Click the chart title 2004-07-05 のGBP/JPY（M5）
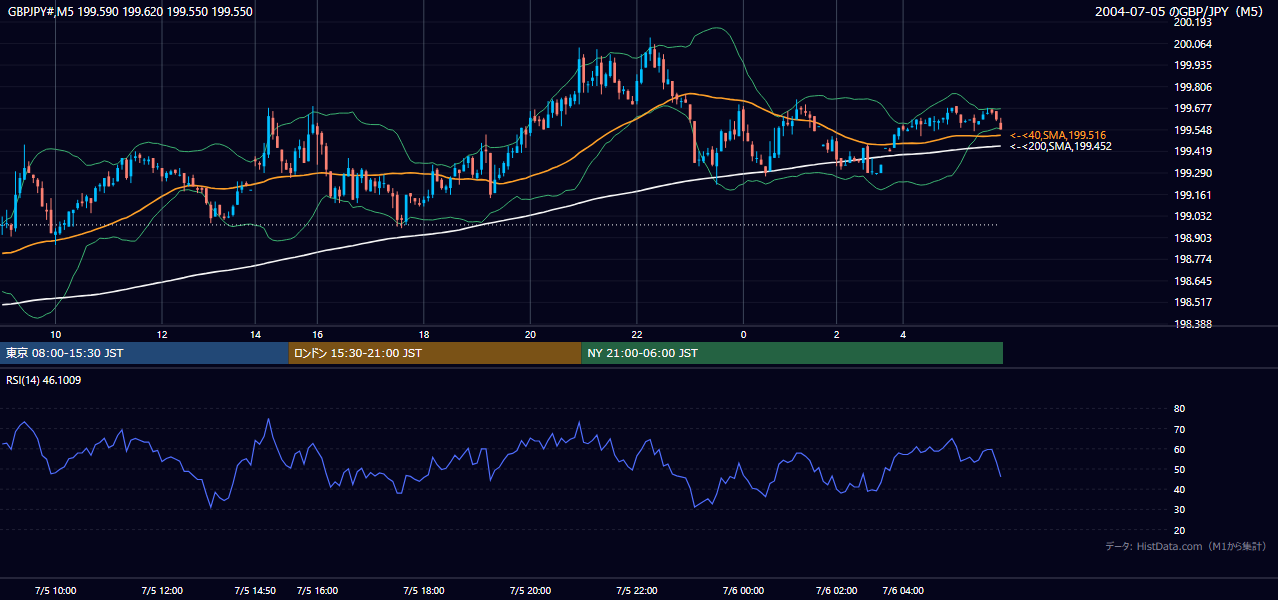1278x600 pixels. point(1181,12)
